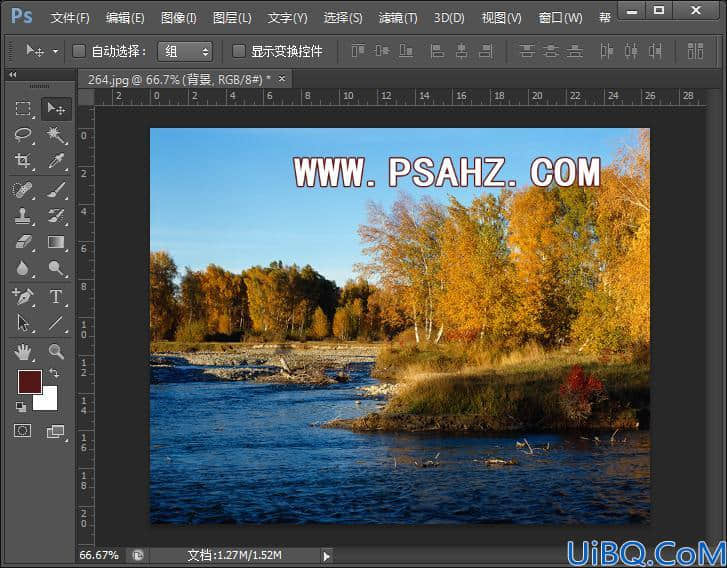This screenshot has height=568, width=727.
Task: Select the Lasso tool
Action: click(x=23, y=135)
